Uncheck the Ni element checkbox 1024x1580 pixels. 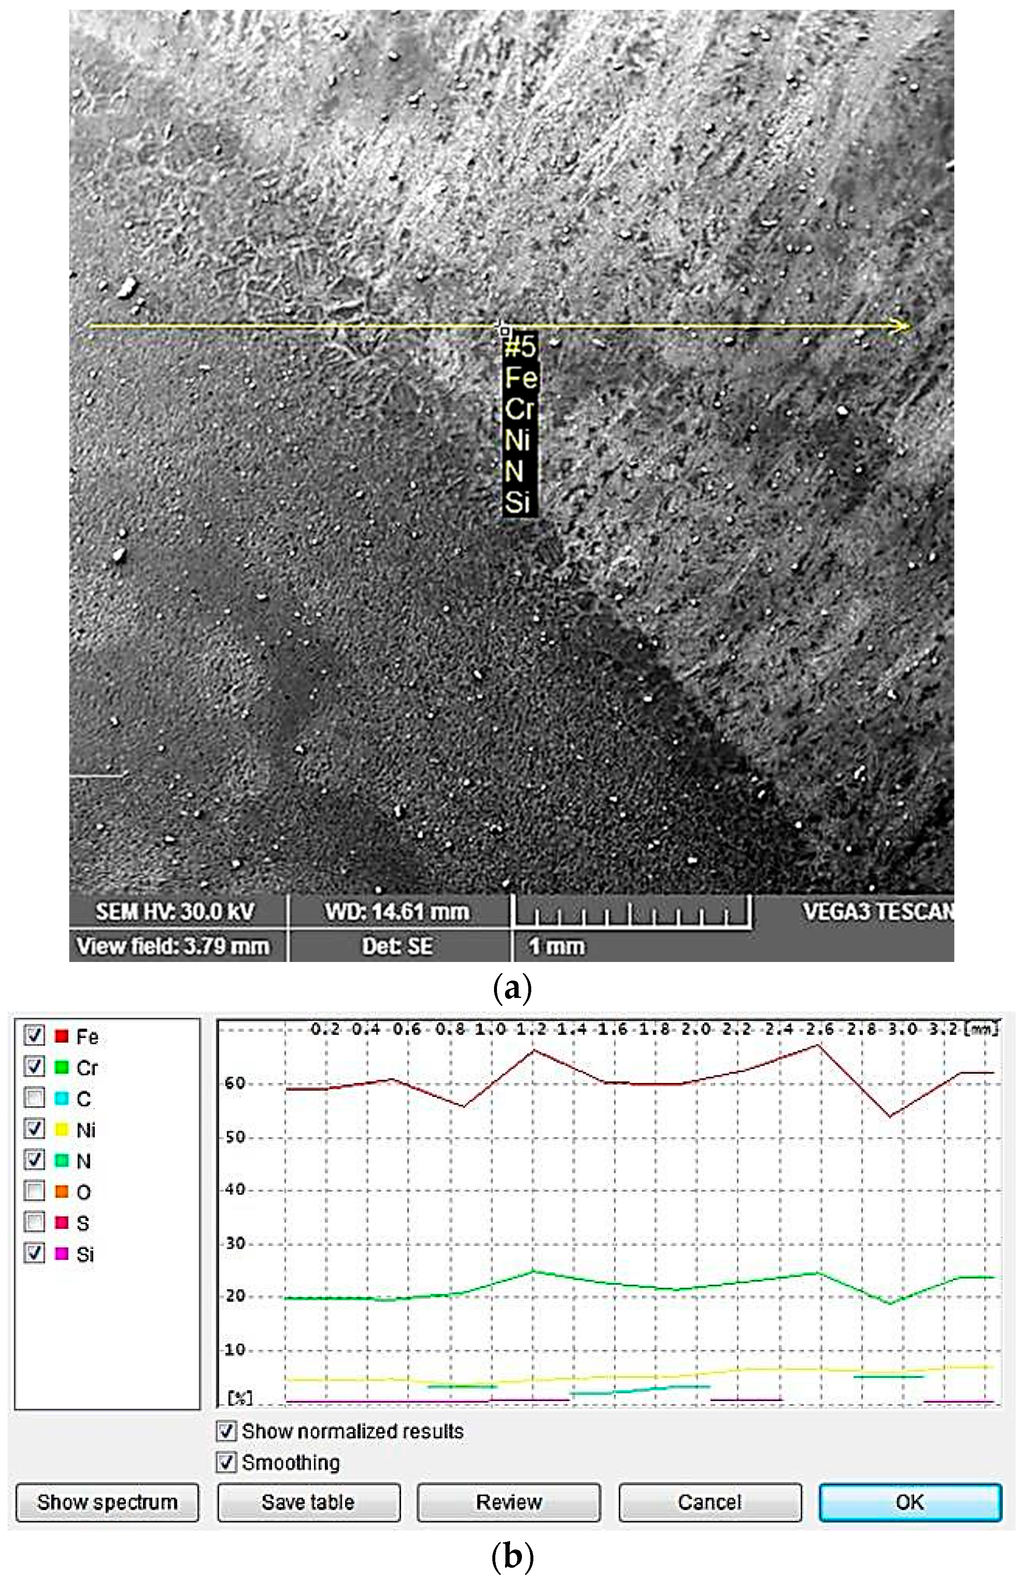(x=35, y=1129)
